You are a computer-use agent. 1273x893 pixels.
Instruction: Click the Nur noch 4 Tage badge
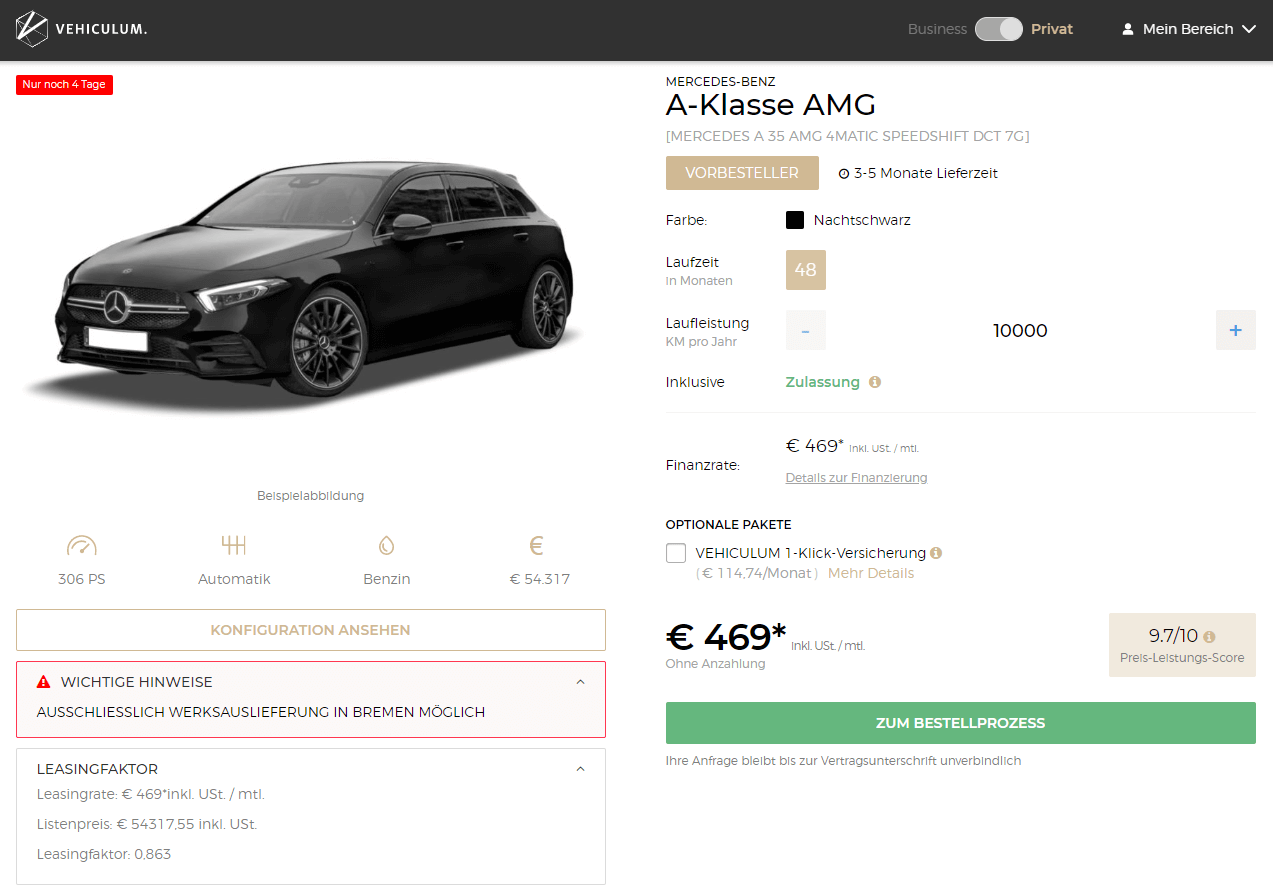coord(64,85)
